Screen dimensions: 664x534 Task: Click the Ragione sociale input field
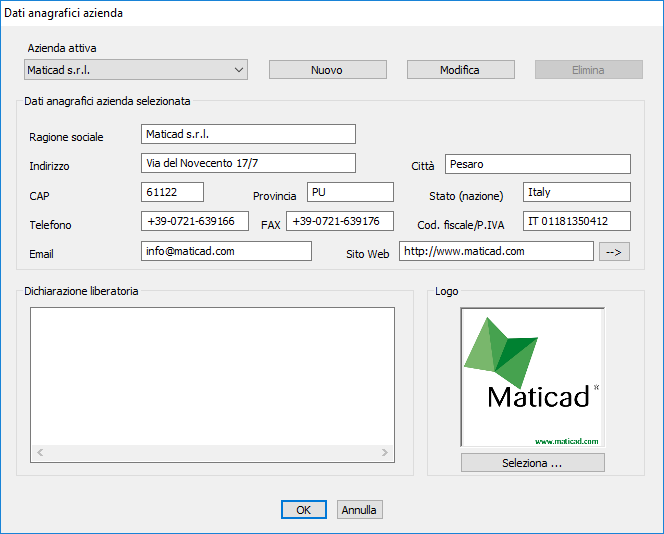click(x=248, y=134)
